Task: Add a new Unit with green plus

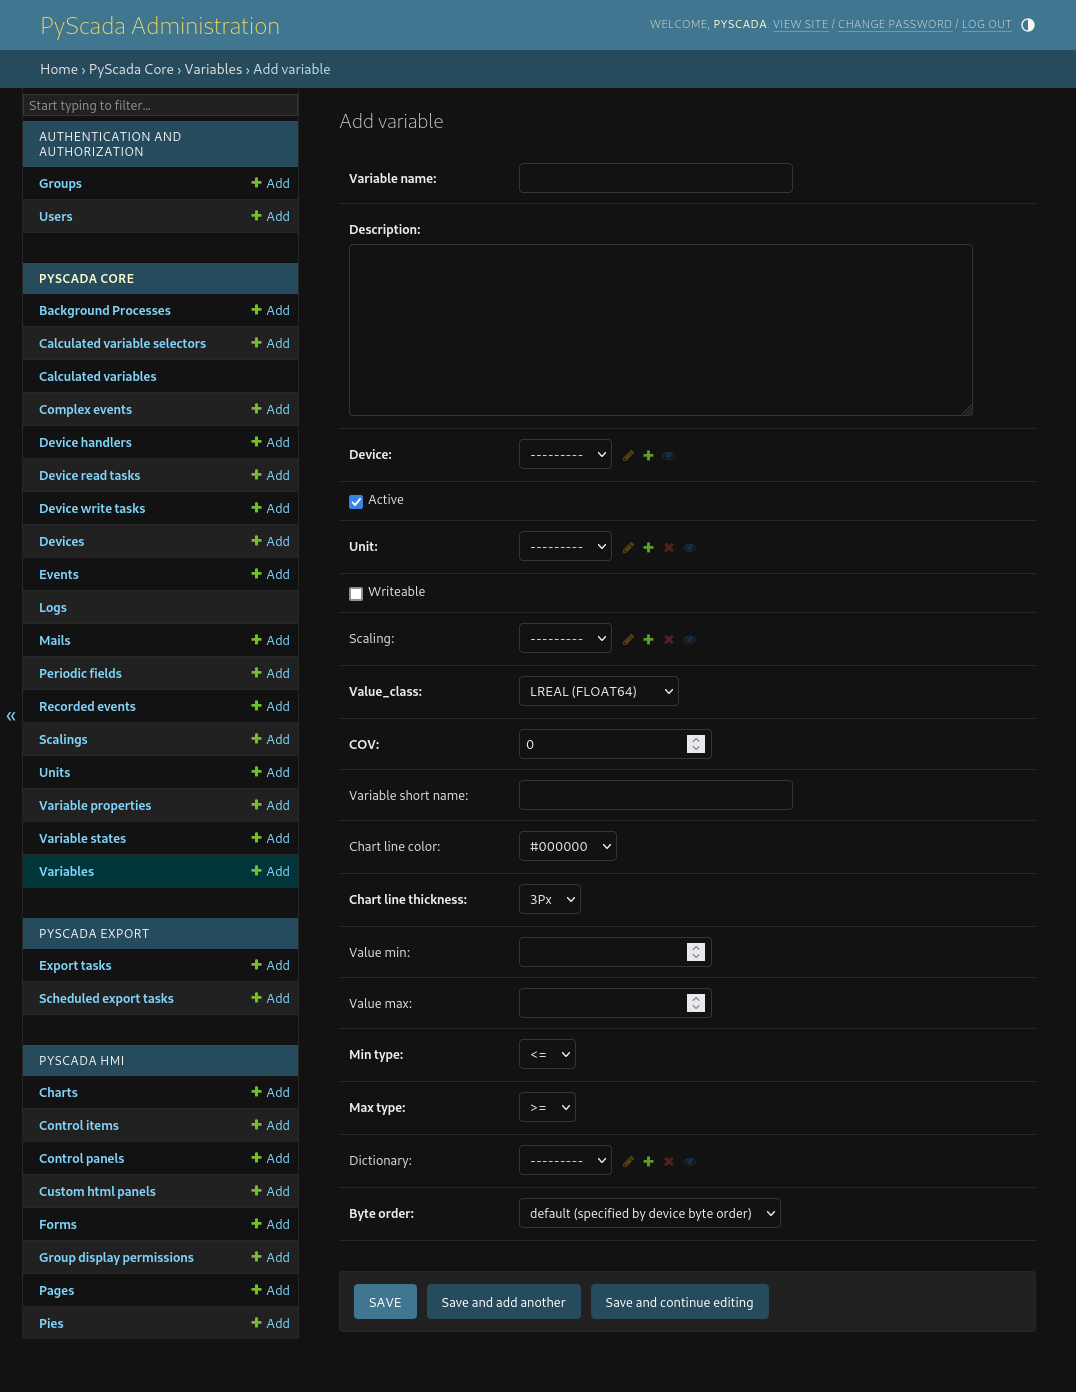Action: point(648,548)
